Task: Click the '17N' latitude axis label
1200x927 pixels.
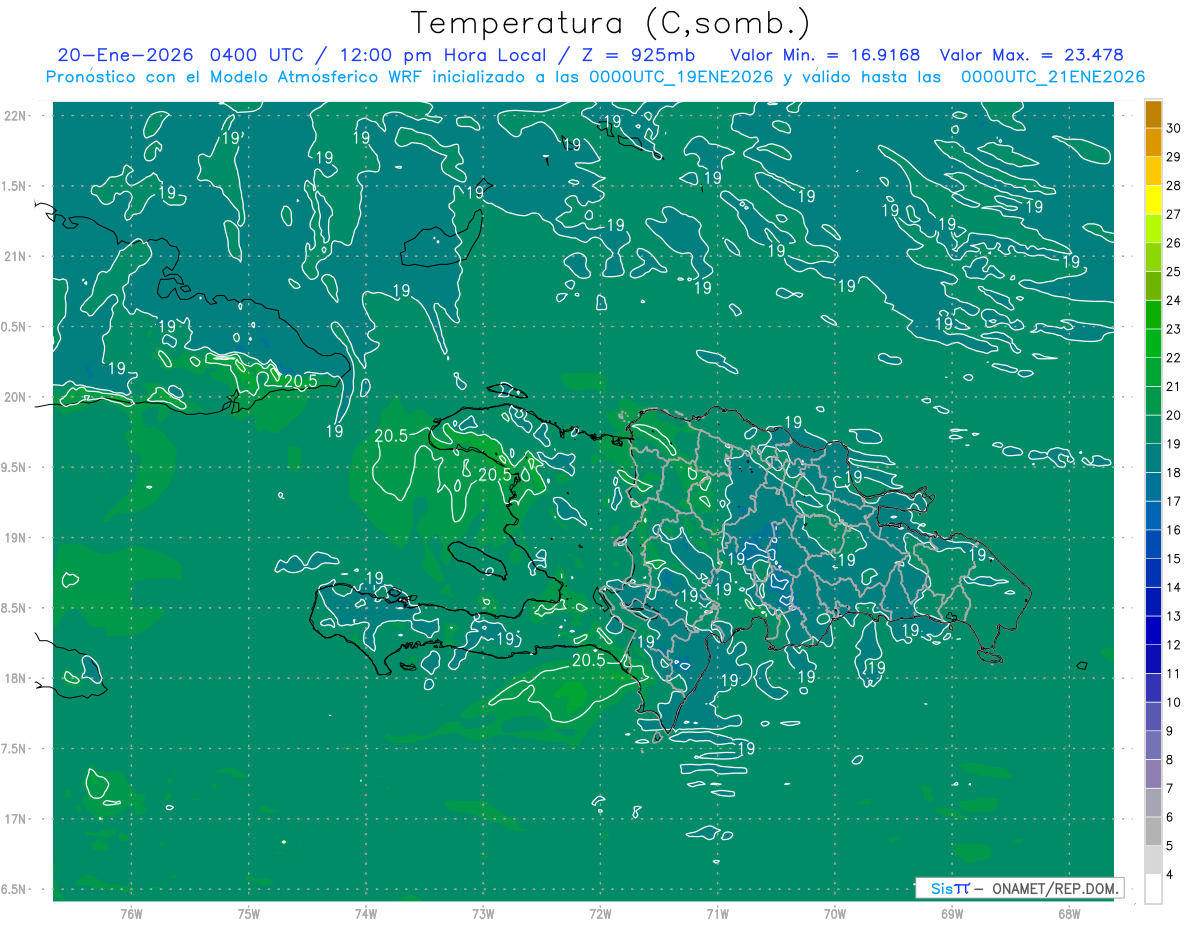Action: point(15,819)
